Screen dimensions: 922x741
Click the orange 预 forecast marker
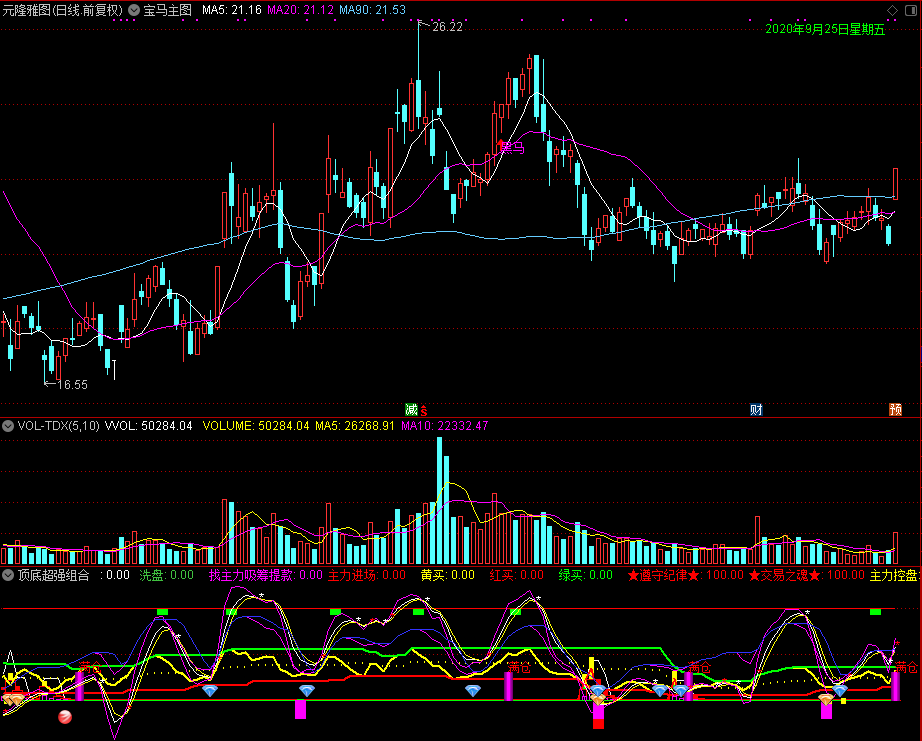pyautogui.click(x=895, y=409)
